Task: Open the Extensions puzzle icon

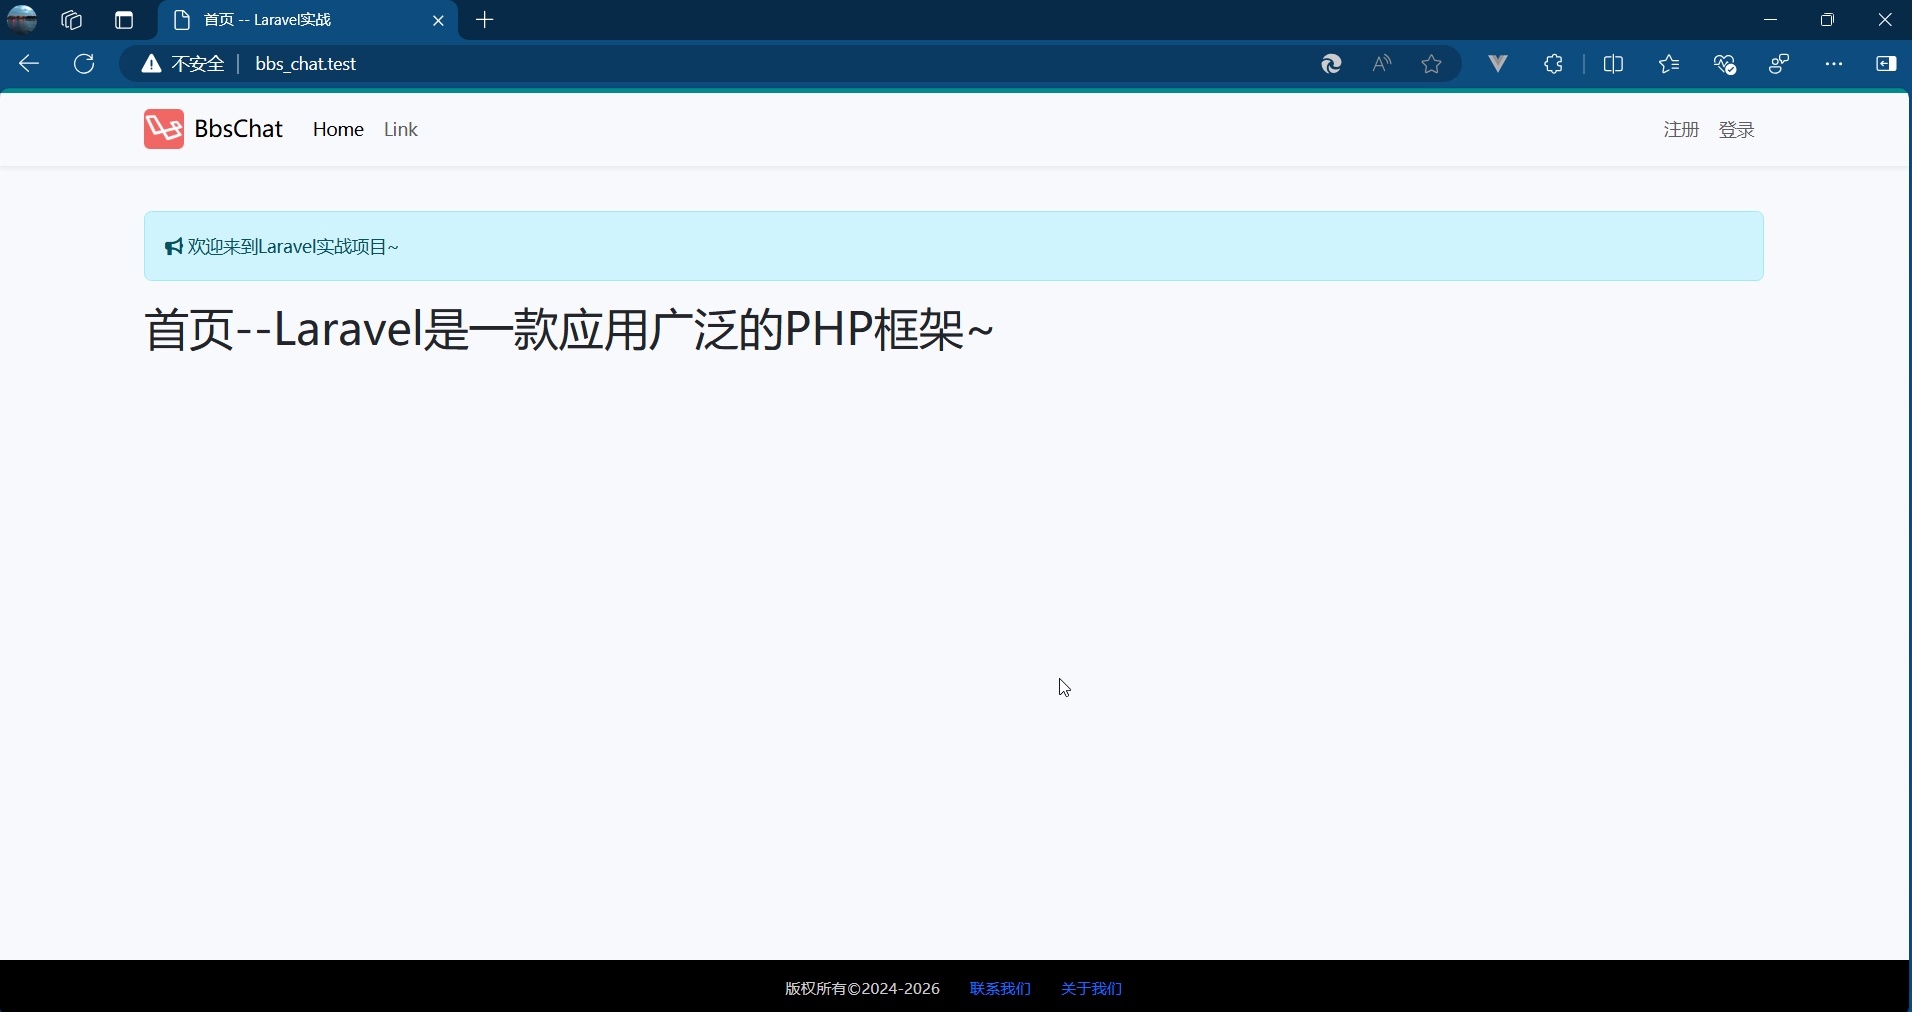Action: click(1554, 64)
